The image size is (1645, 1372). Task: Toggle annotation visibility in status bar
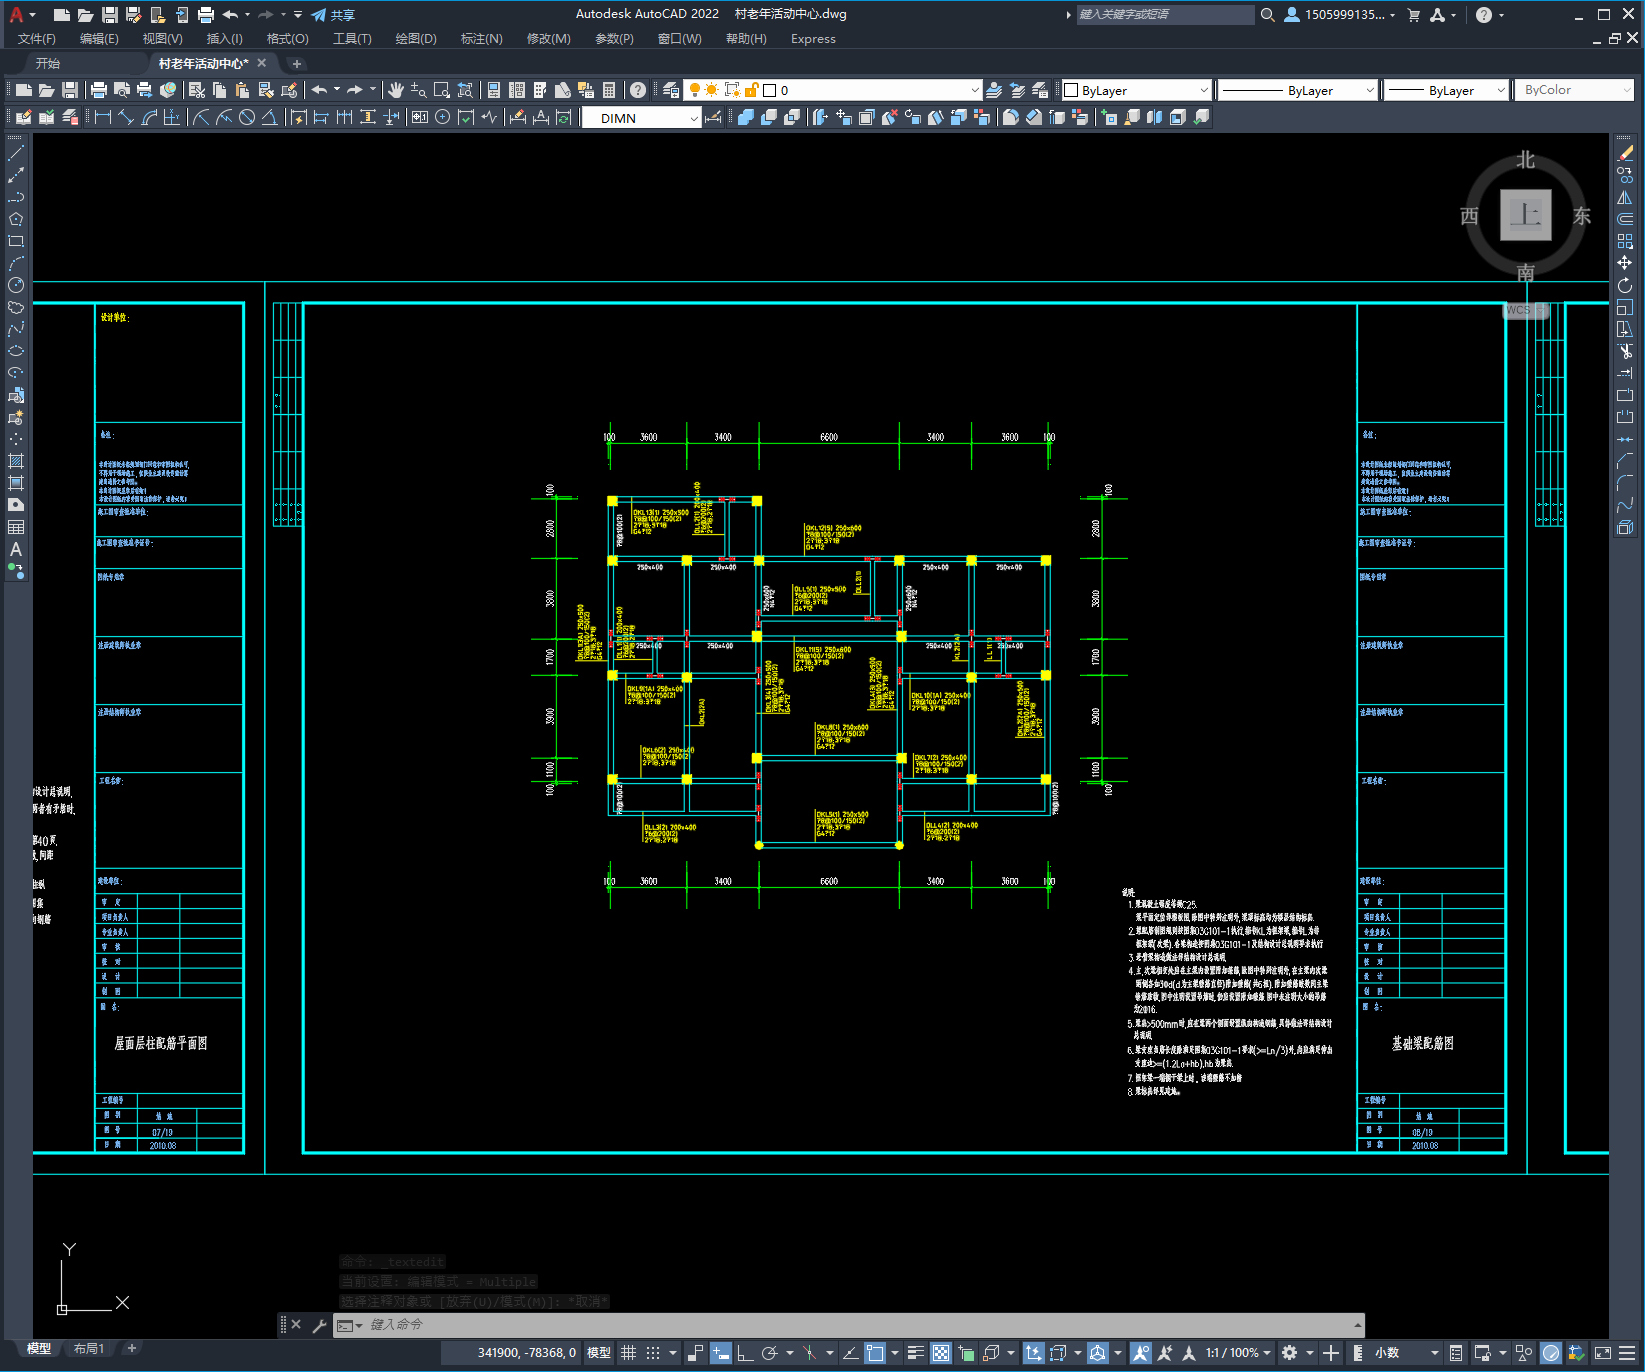[x=1140, y=1352]
